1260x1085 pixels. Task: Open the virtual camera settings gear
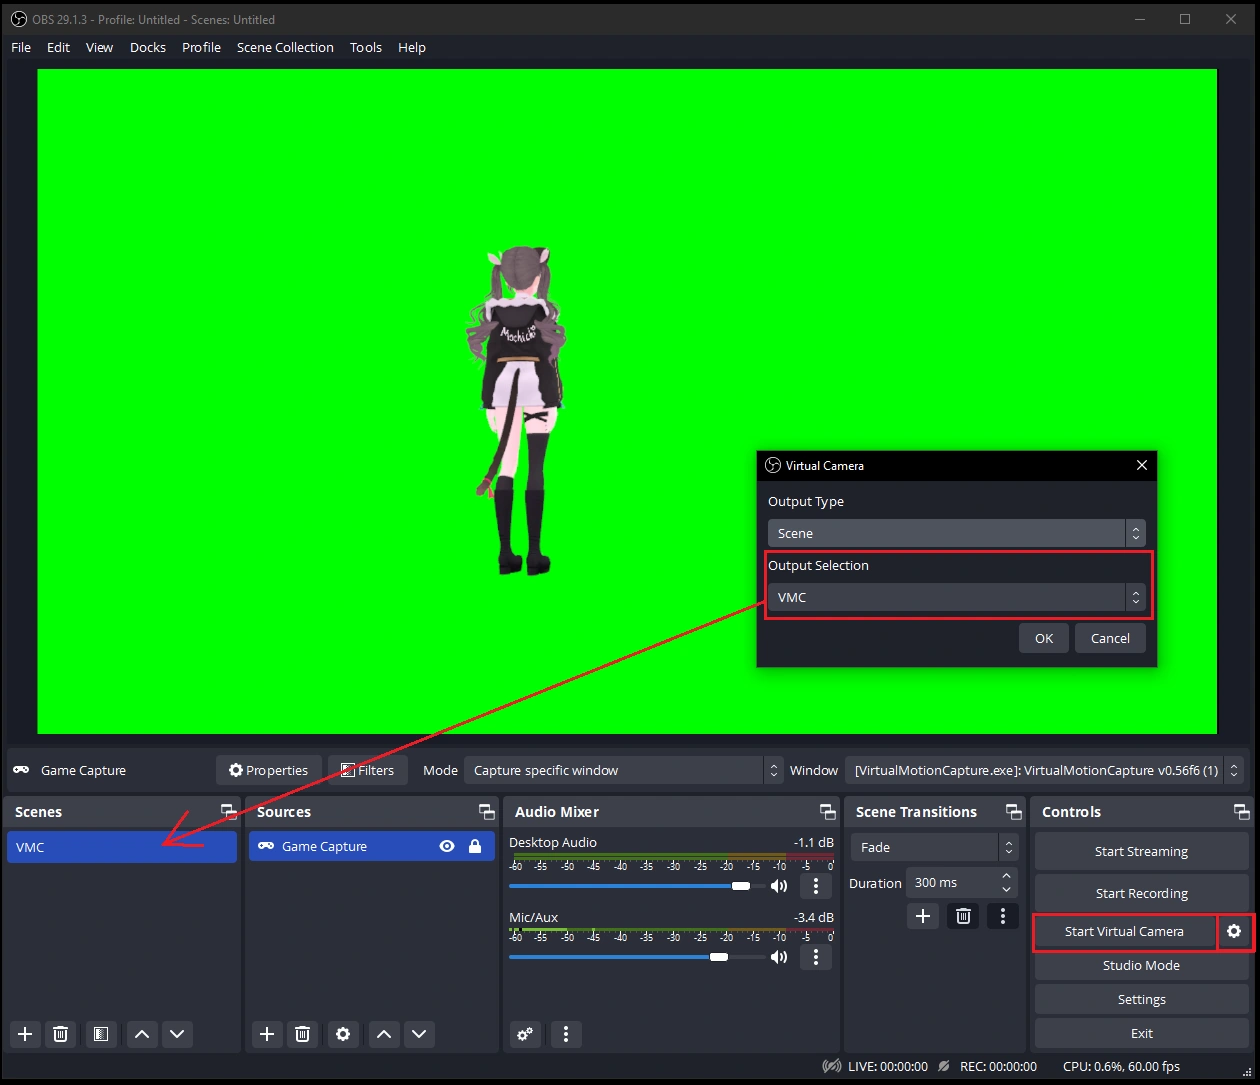click(x=1234, y=931)
